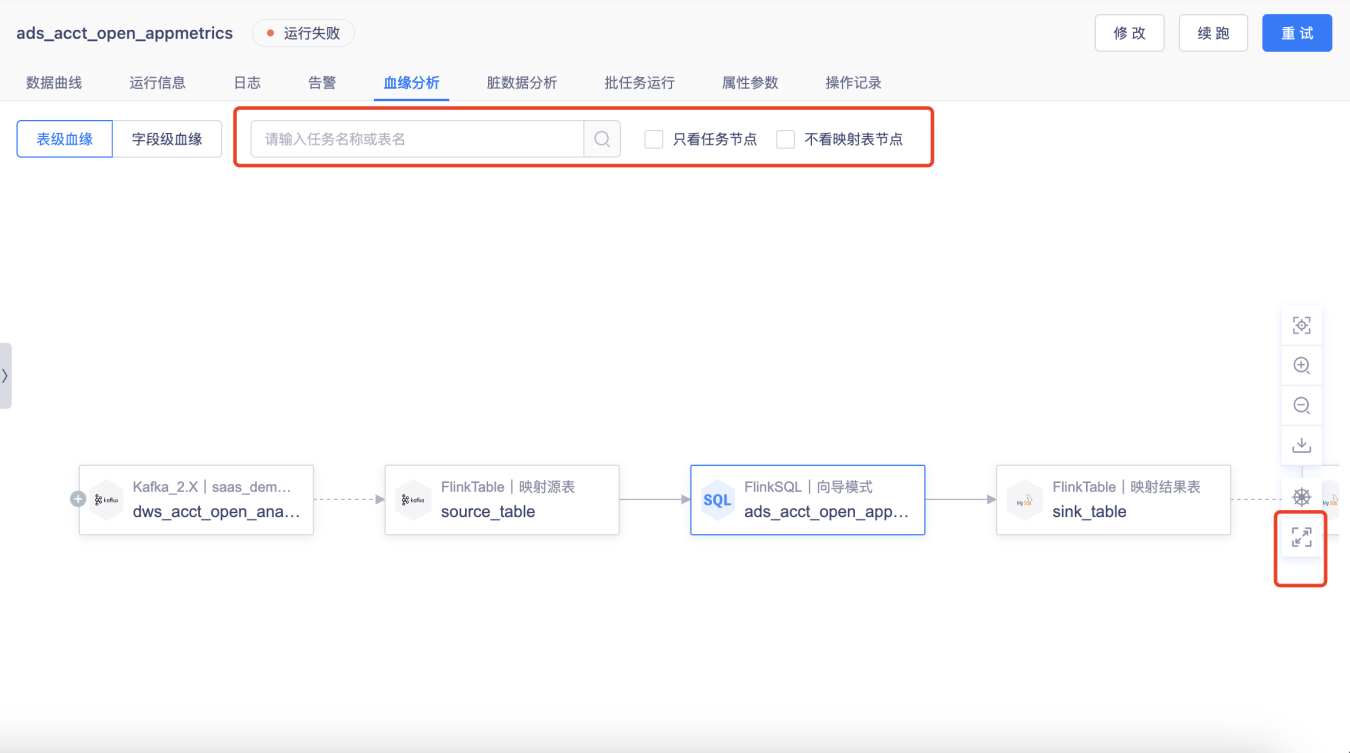Open the 脏数据分析 tab
The image size is (1350, 753).
tap(522, 83)
